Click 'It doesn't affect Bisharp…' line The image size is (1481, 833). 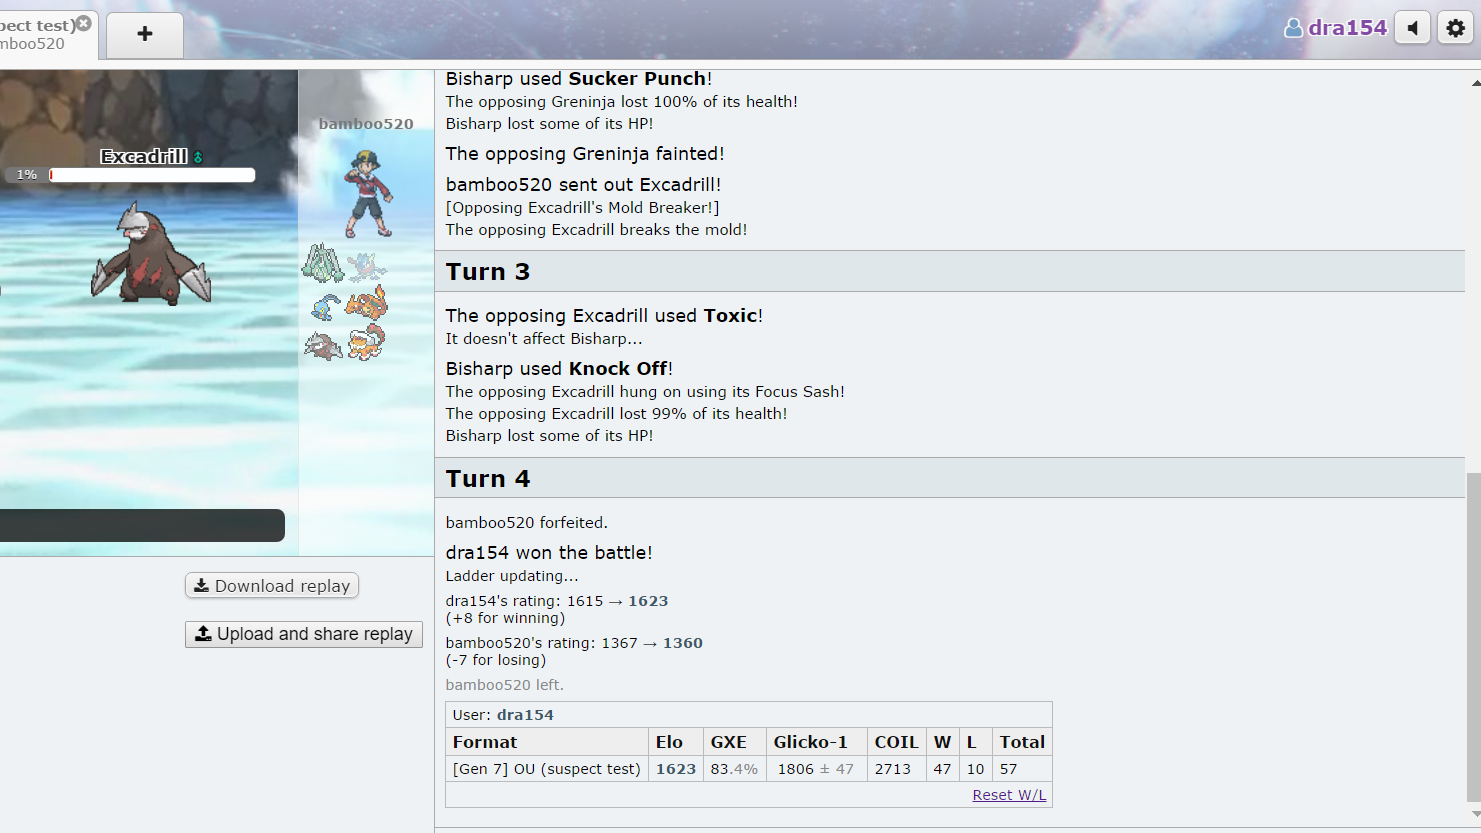coord(544,339)
